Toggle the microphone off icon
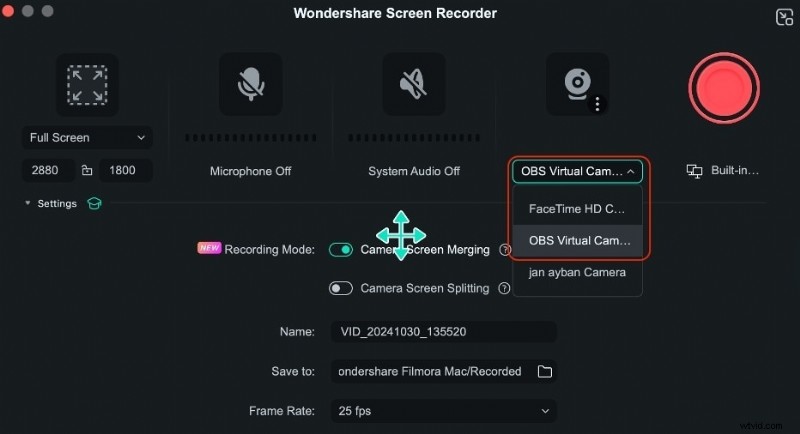This screenshot has width=800, height=434. [x=250, y=85]
